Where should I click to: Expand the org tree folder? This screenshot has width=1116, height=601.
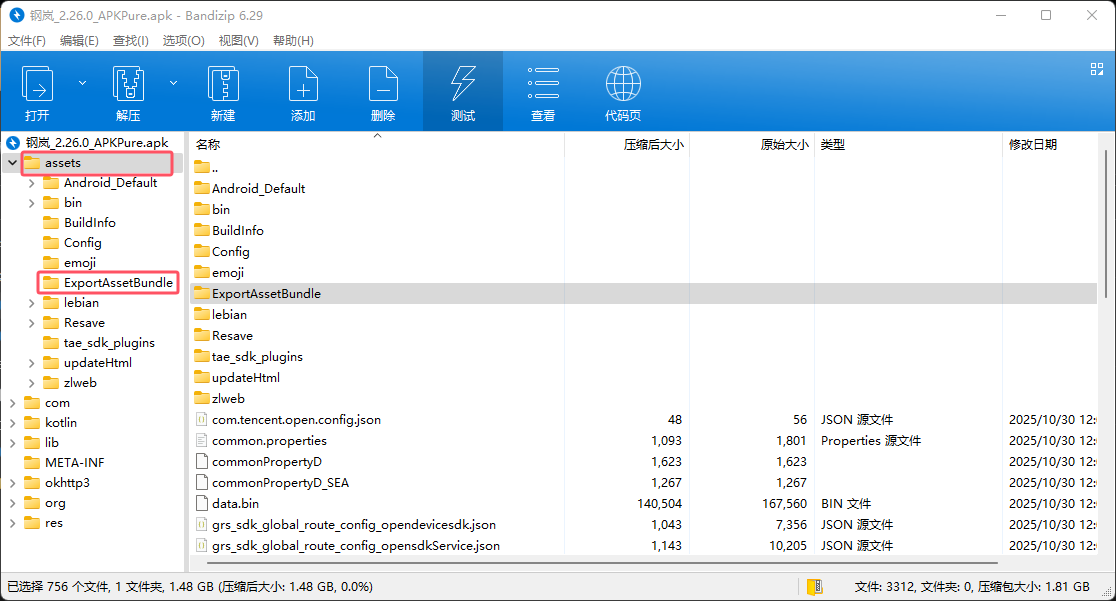12,503
